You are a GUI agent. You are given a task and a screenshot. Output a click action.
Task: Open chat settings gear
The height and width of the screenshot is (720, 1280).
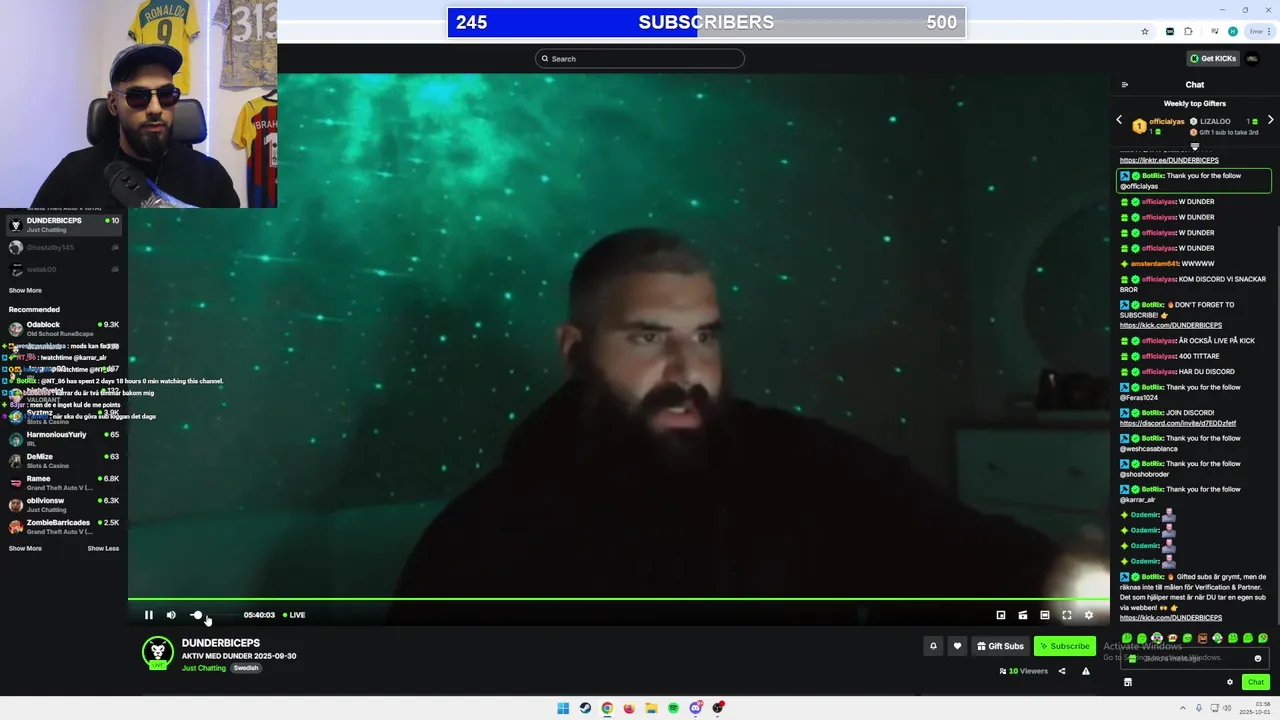point(1230,682)
